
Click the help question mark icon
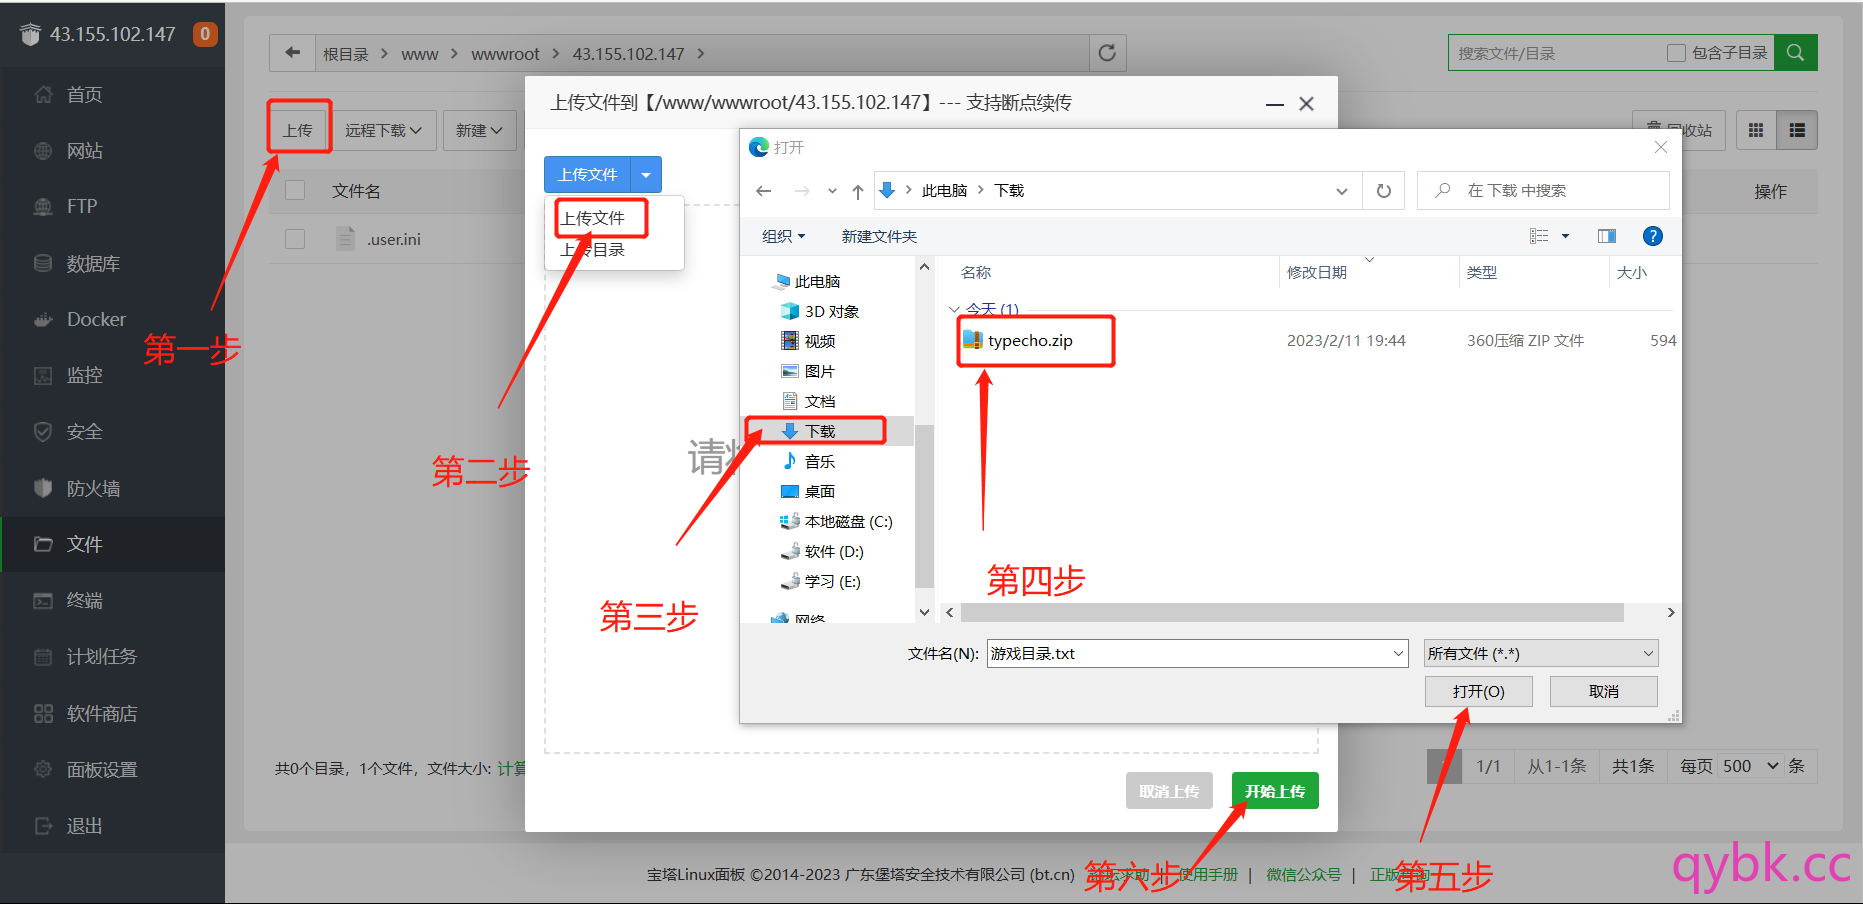pyautogui.click(x=1653, y=236)
